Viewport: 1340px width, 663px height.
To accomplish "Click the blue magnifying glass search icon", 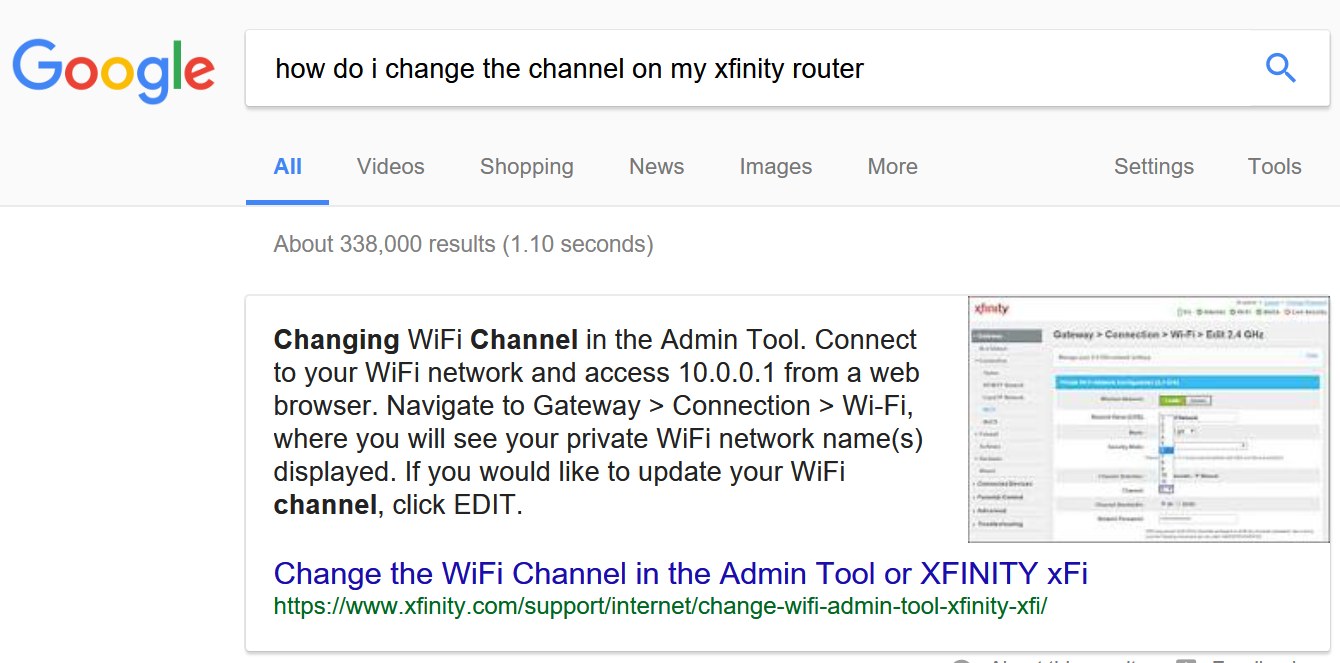I will (x=1281, y=68).
